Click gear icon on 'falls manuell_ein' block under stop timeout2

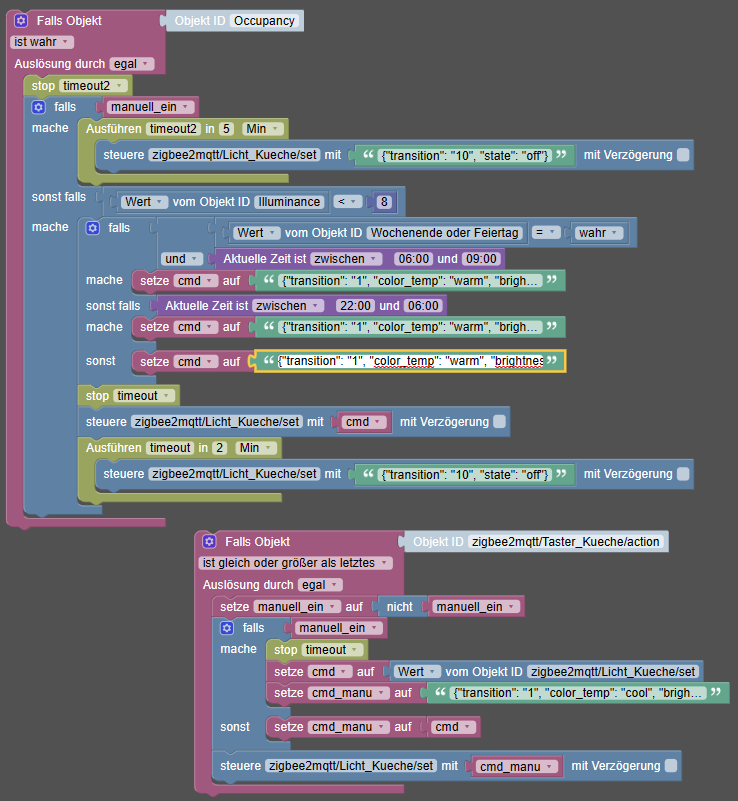pyautogui.click(x=38, y=107)
